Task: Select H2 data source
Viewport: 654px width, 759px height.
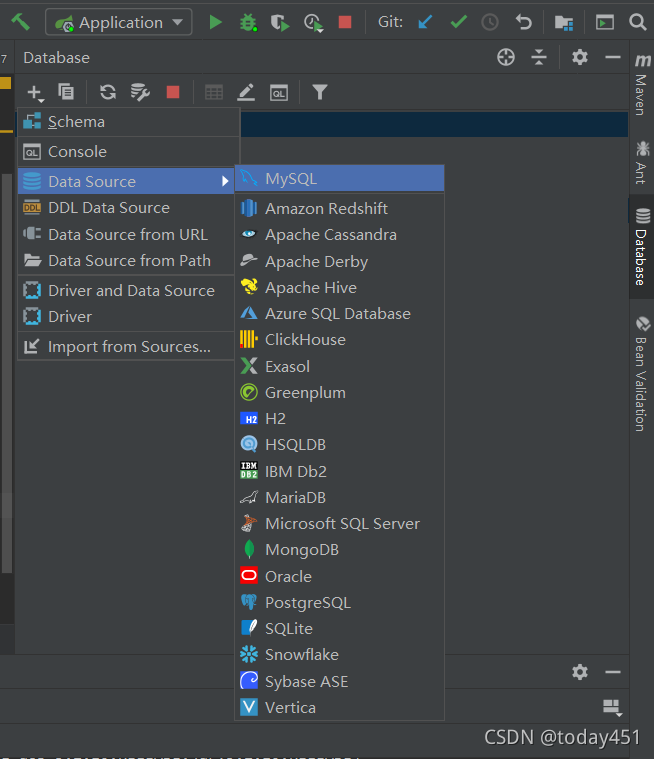Action: click(x=339, y=419)
